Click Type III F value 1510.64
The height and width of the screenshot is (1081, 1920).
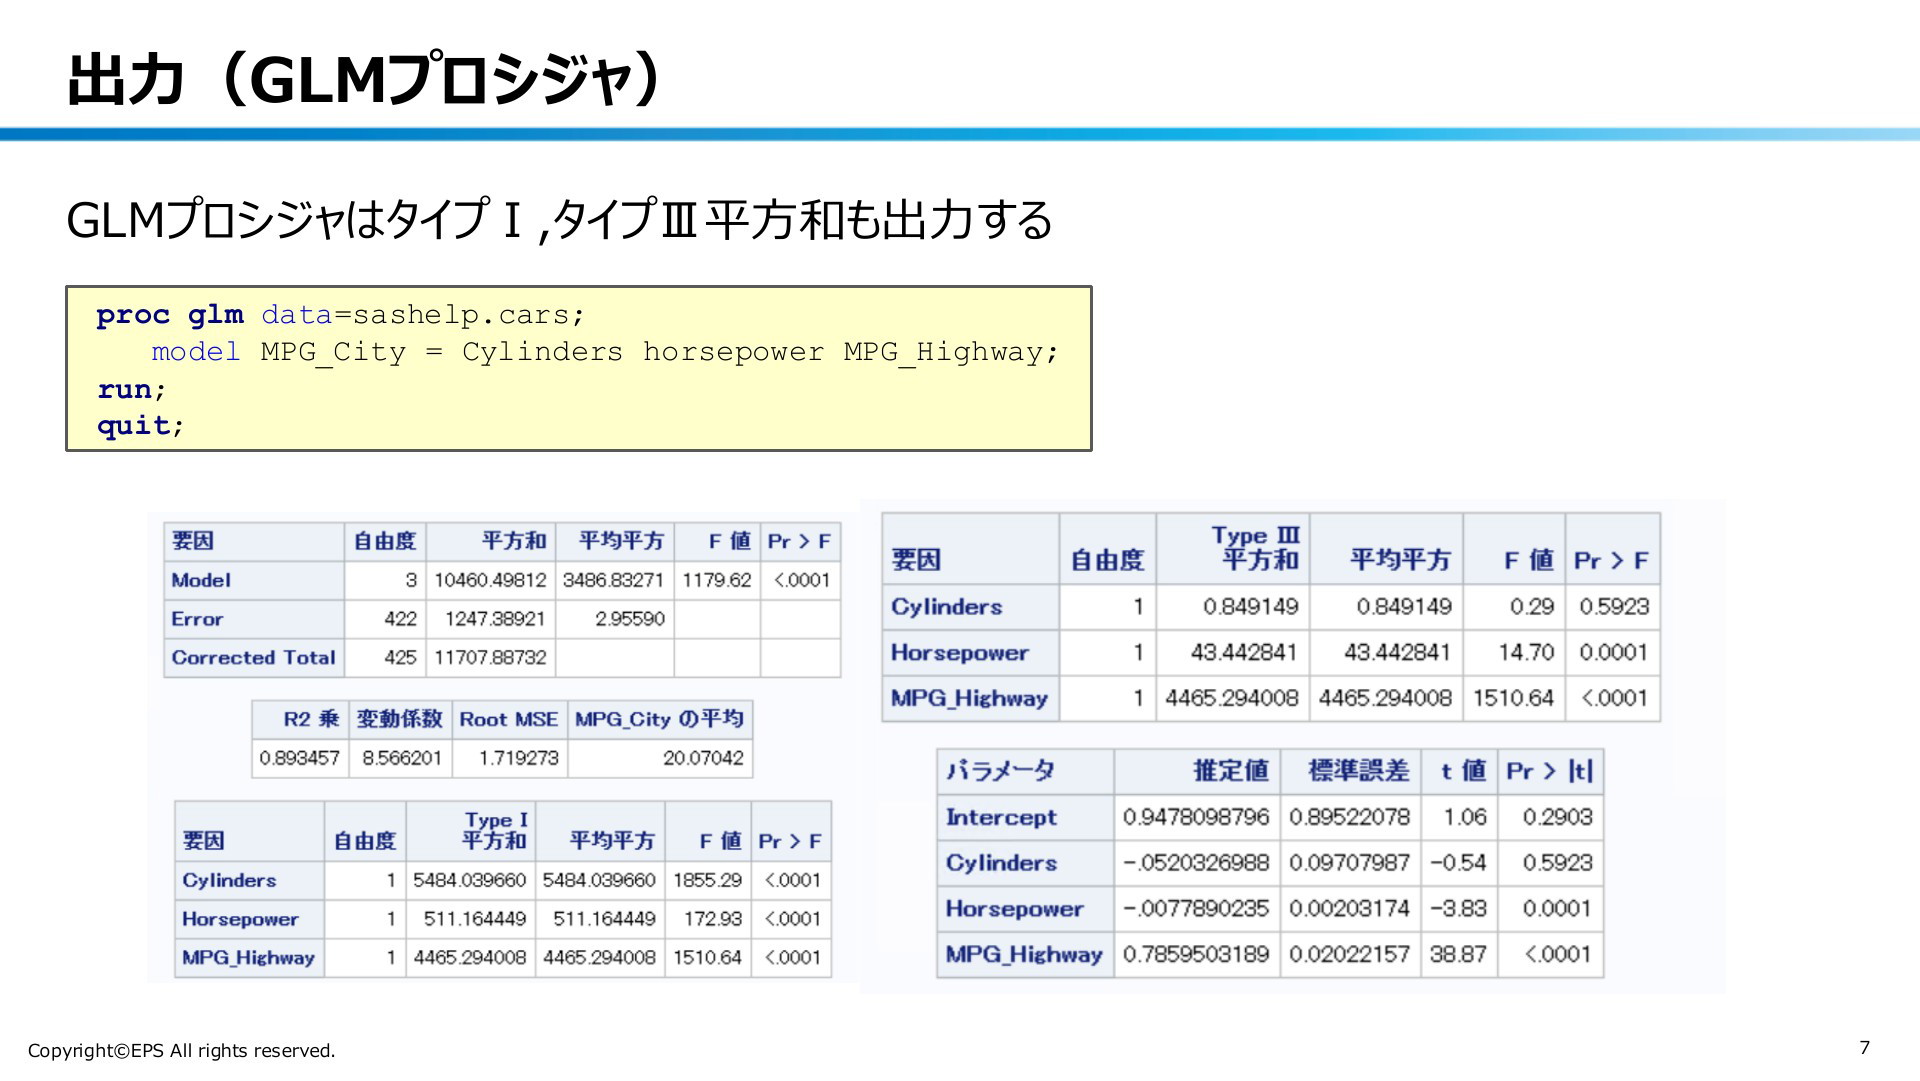[1513, 698]
